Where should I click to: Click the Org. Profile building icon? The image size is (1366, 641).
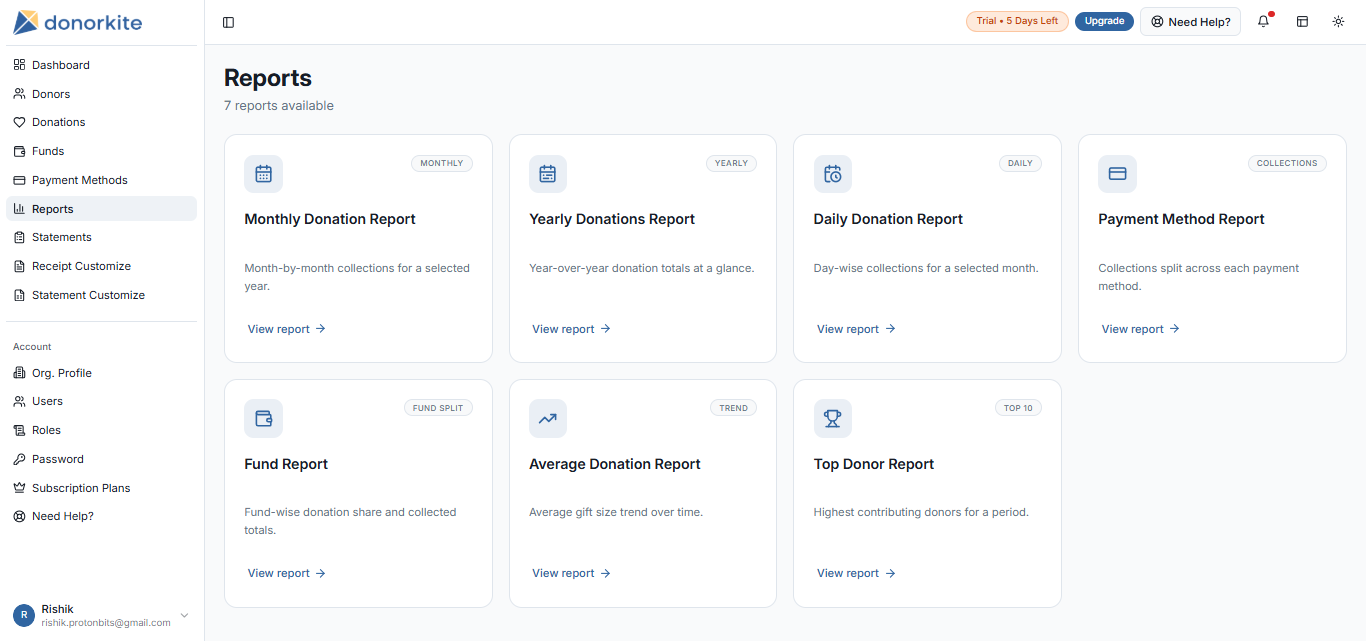click(x=19, y=373)
